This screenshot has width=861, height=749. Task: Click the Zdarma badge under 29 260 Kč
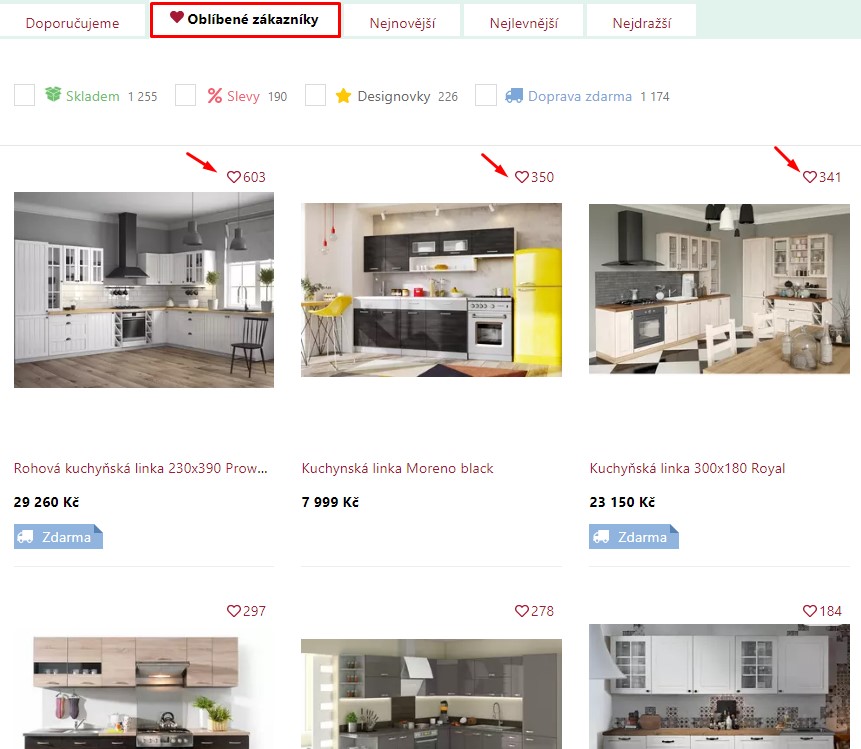[x=58, y=536]
